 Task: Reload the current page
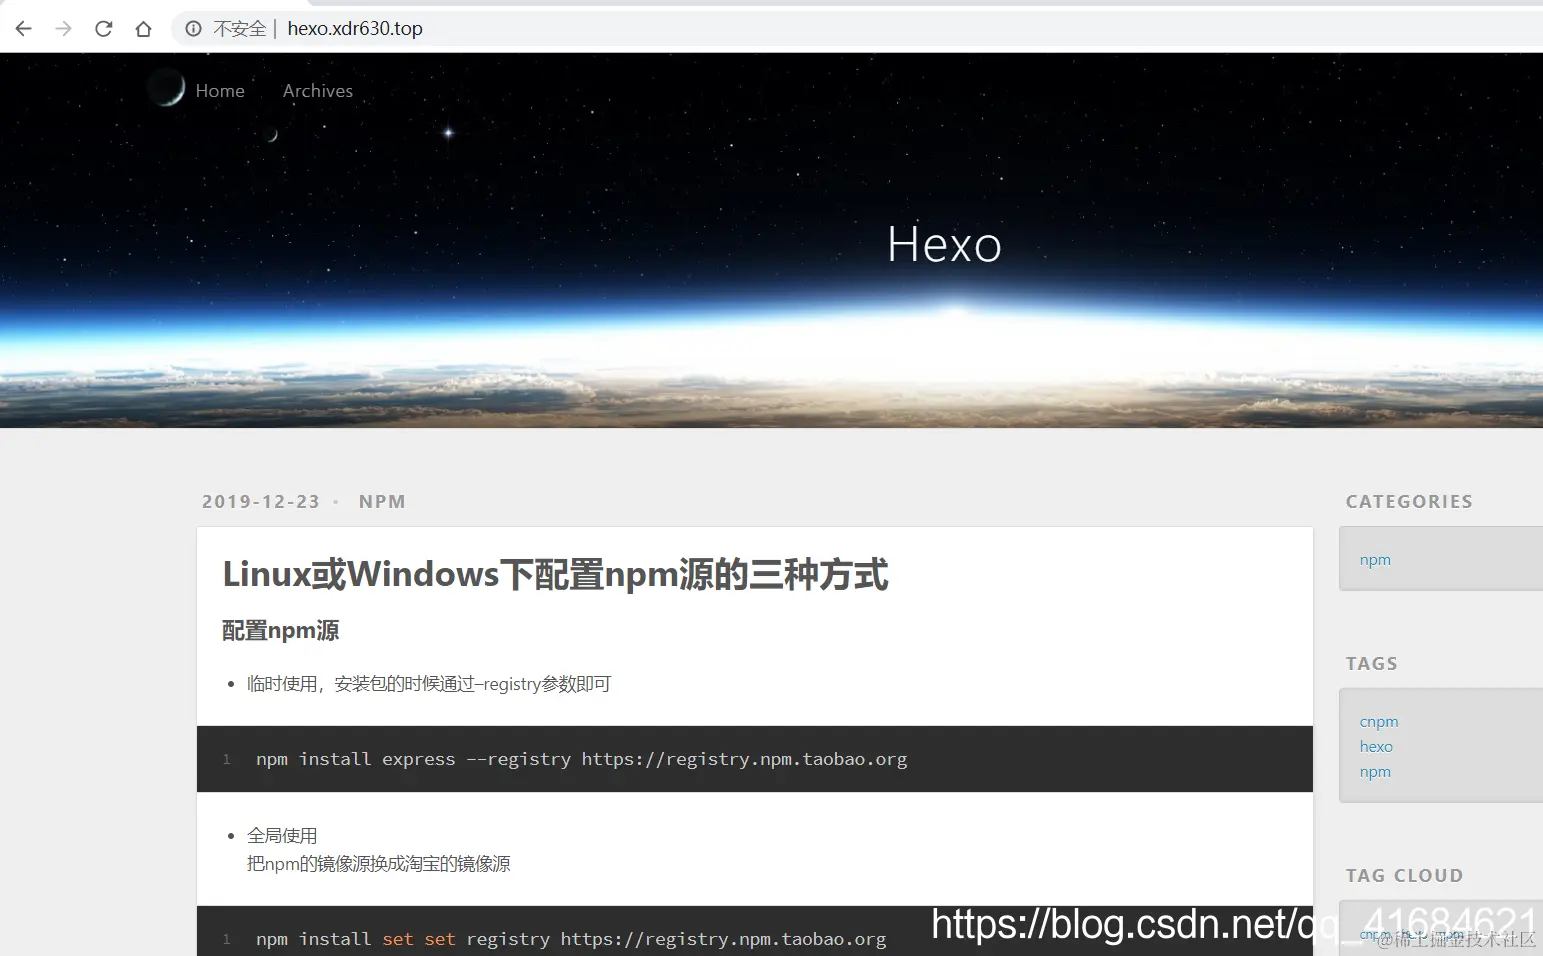(x=104, y=29)
